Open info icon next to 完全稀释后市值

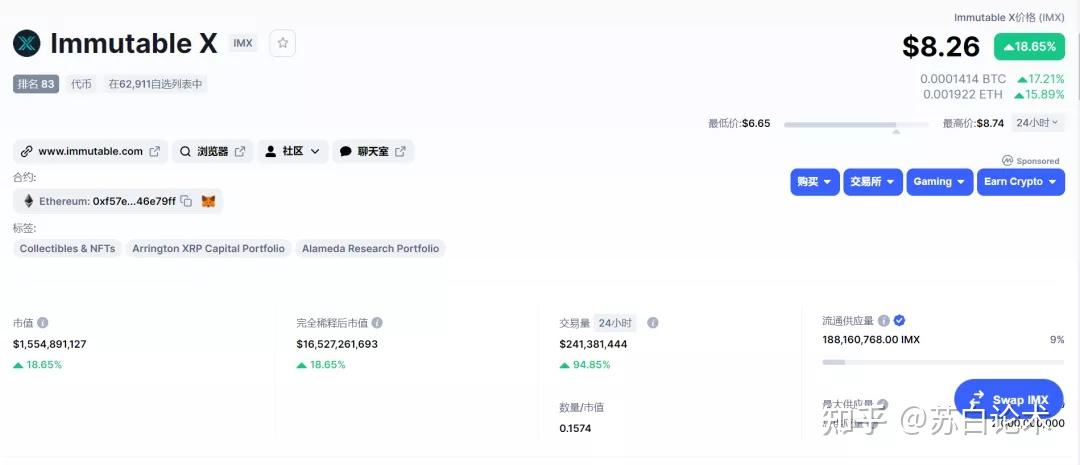tap(377, 323)
